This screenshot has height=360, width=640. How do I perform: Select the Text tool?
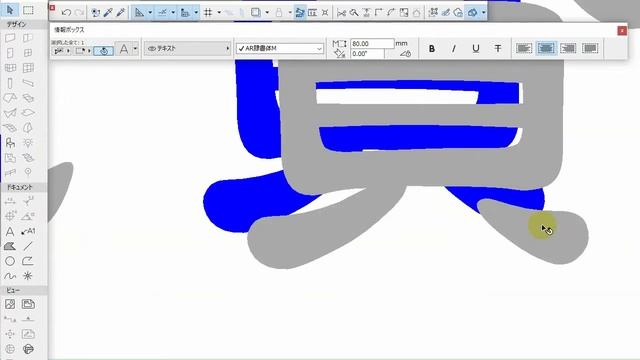pyautogui.click(x=10, y=231)
